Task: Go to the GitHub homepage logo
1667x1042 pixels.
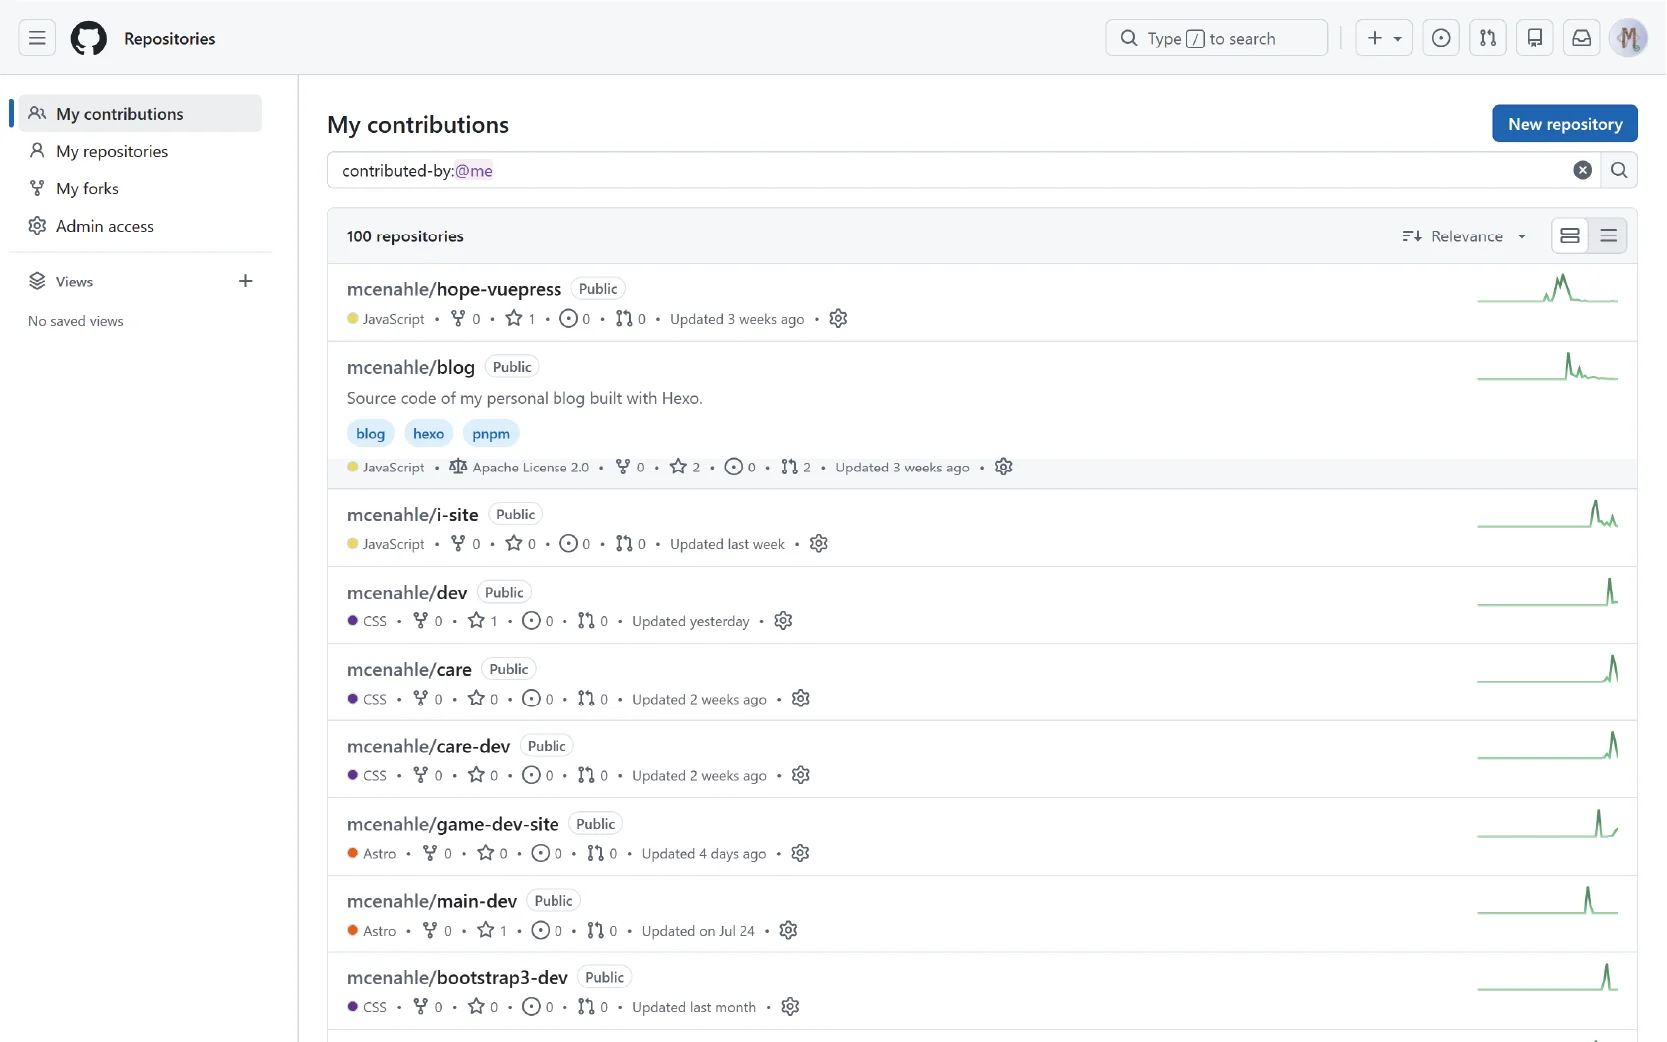Action: [89, 38]
